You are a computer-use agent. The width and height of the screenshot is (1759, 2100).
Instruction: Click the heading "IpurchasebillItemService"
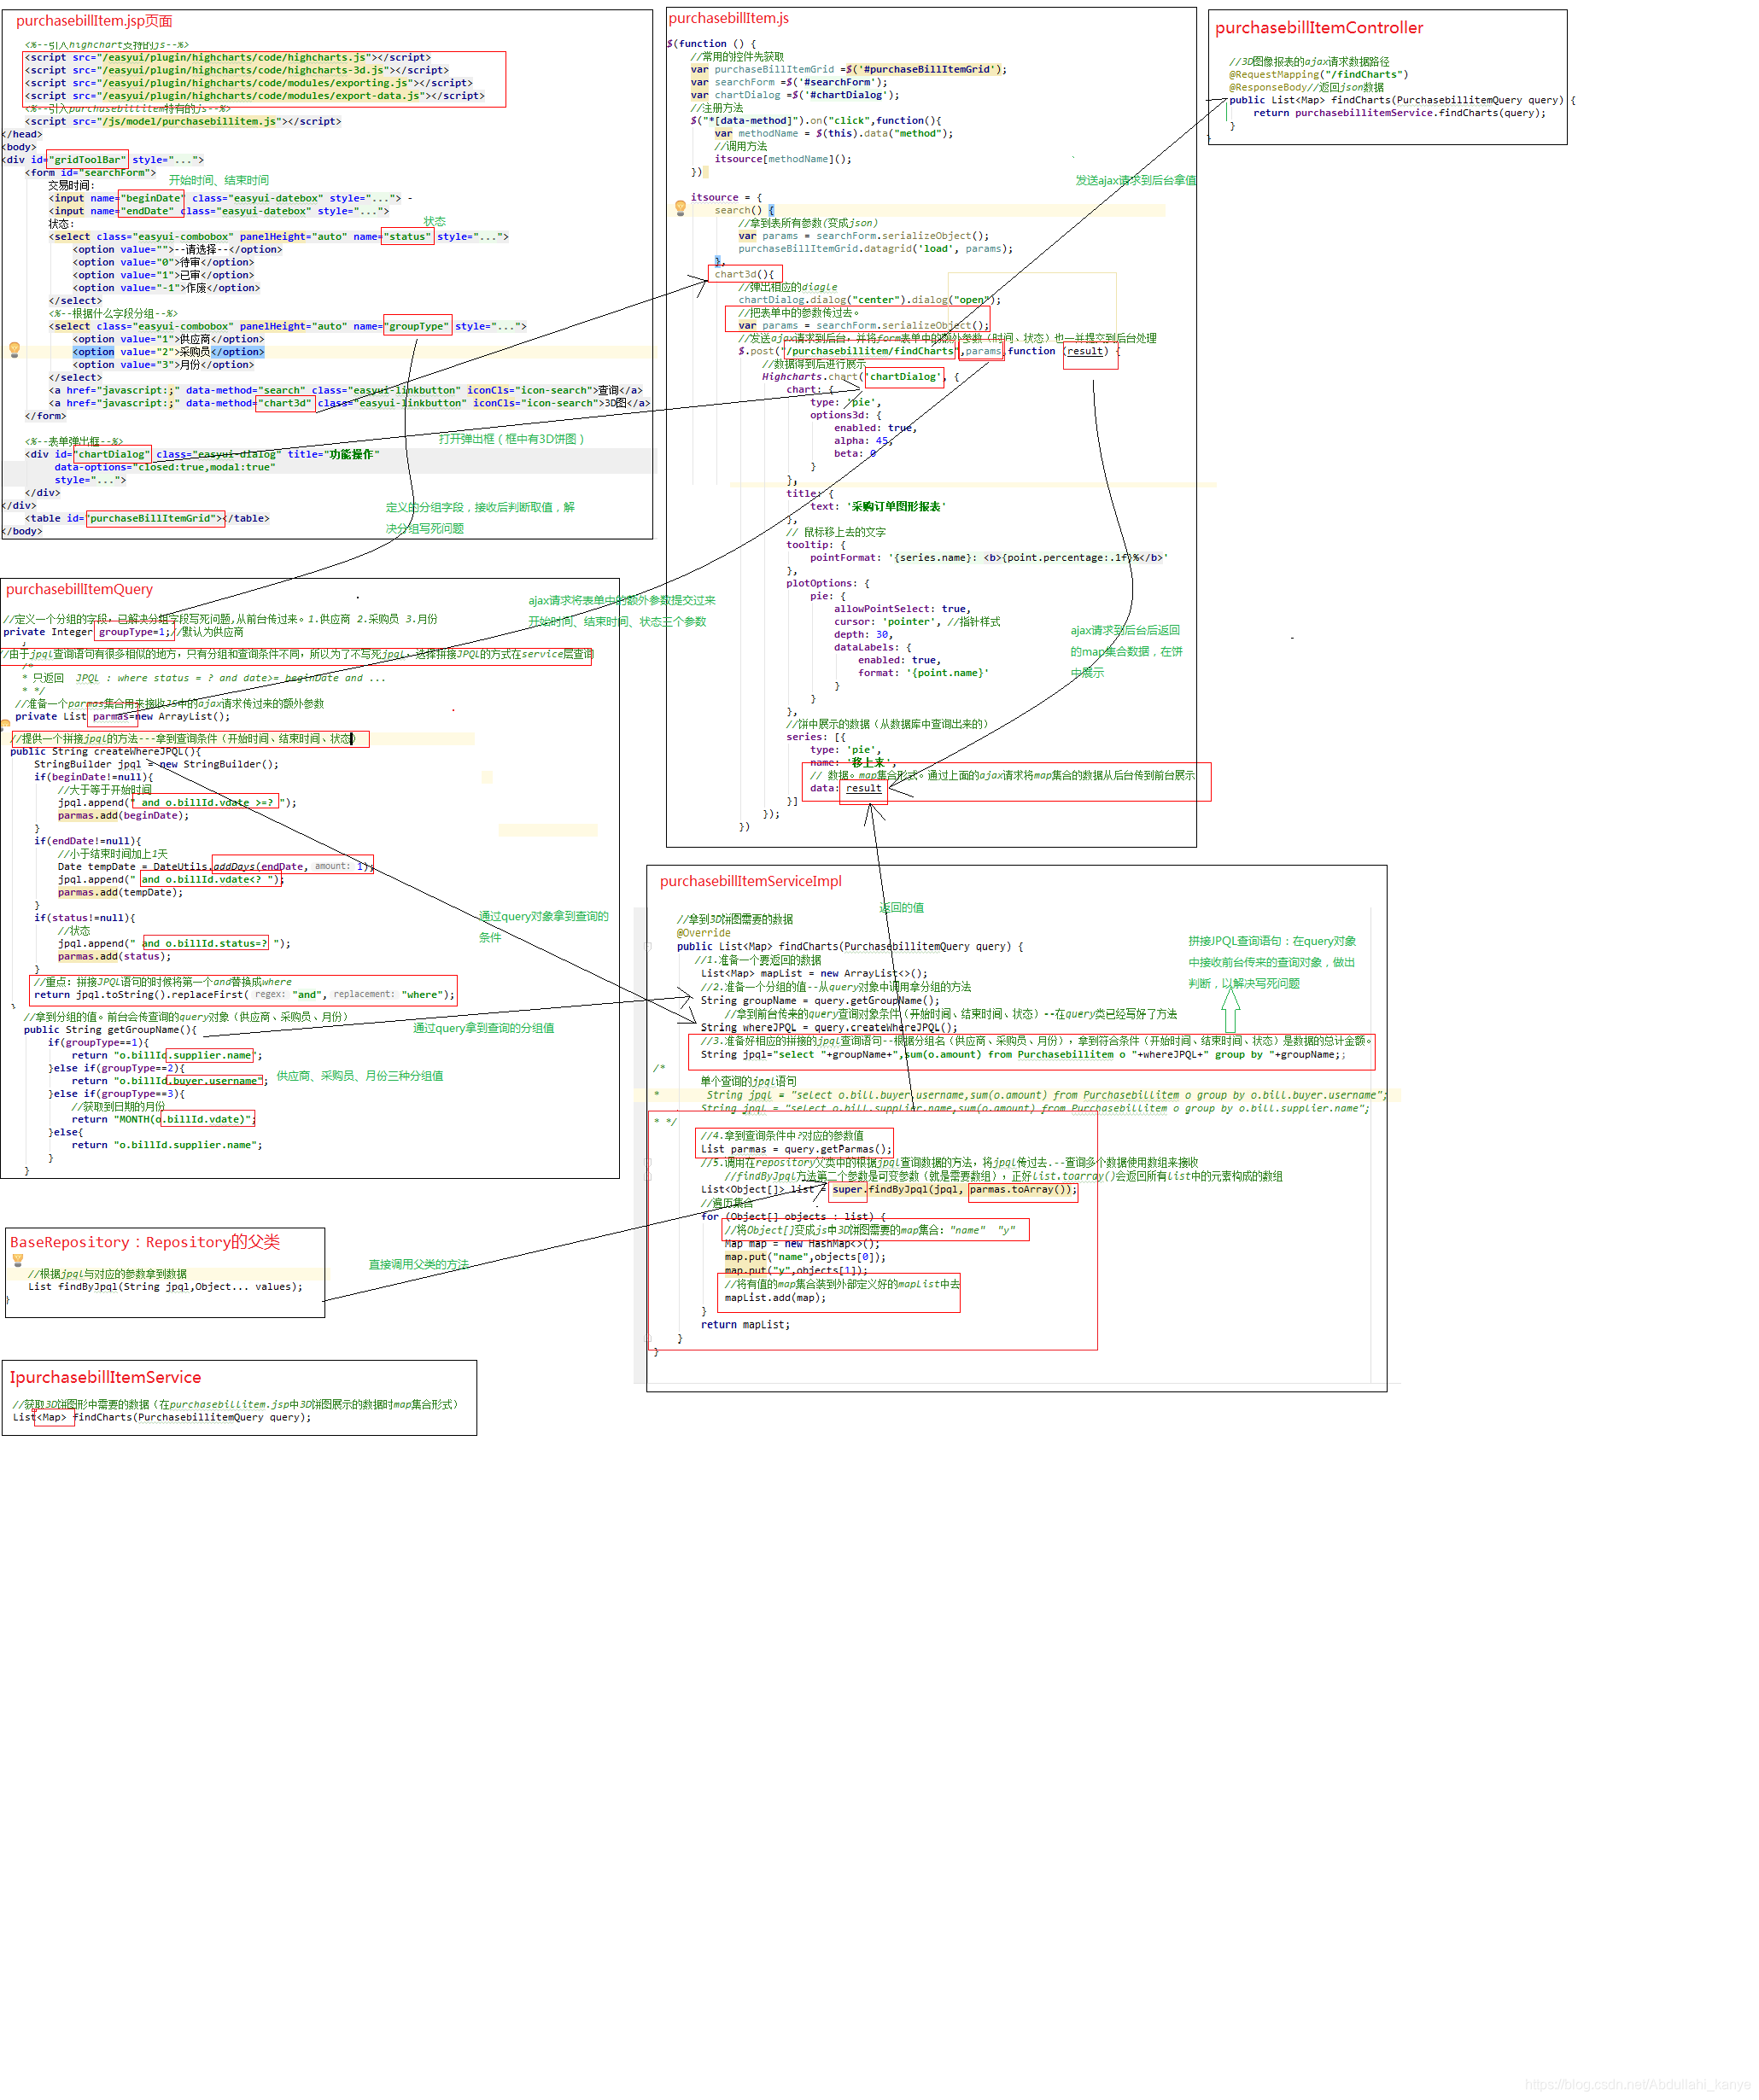[105, 1377]
